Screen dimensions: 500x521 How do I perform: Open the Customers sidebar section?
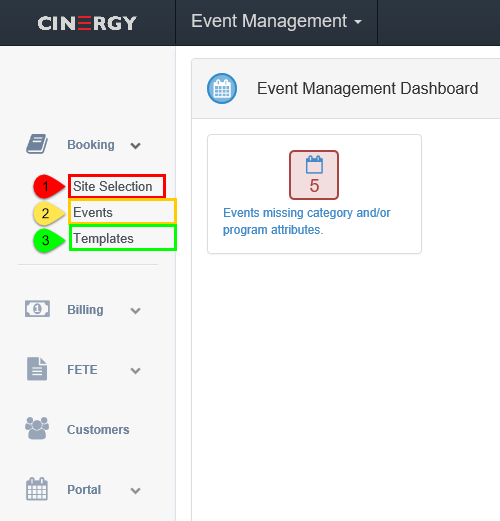pyautogui.click(x=98, y=430)
